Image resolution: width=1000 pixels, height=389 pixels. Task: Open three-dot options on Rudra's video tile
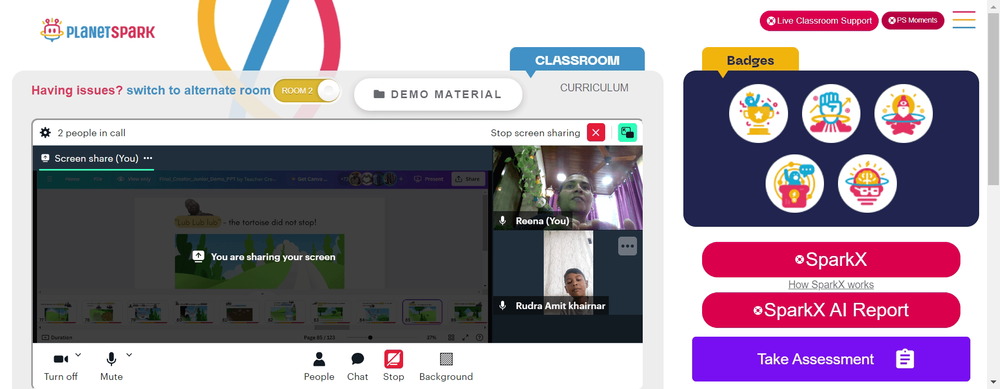pos(628,246)
